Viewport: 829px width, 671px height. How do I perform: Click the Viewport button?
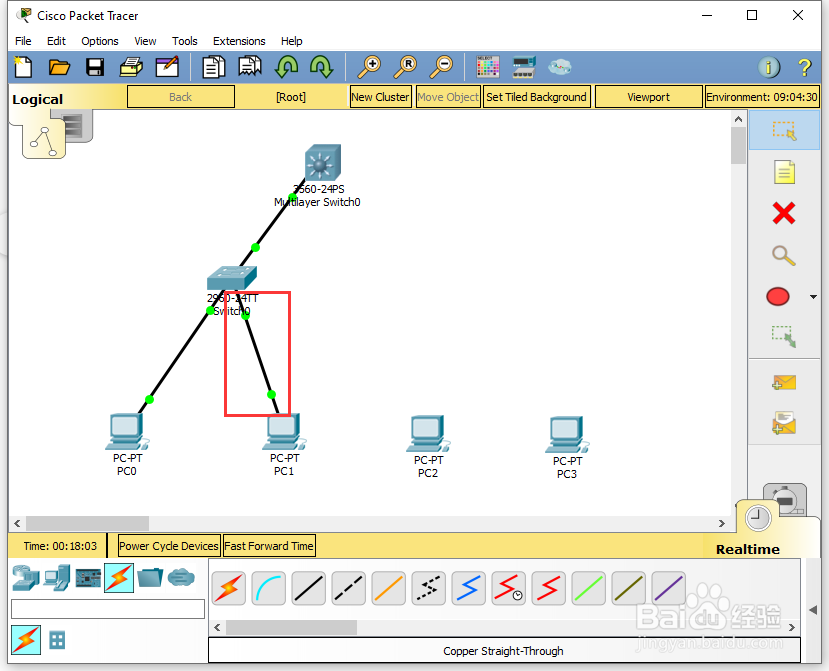pos(648,97)
